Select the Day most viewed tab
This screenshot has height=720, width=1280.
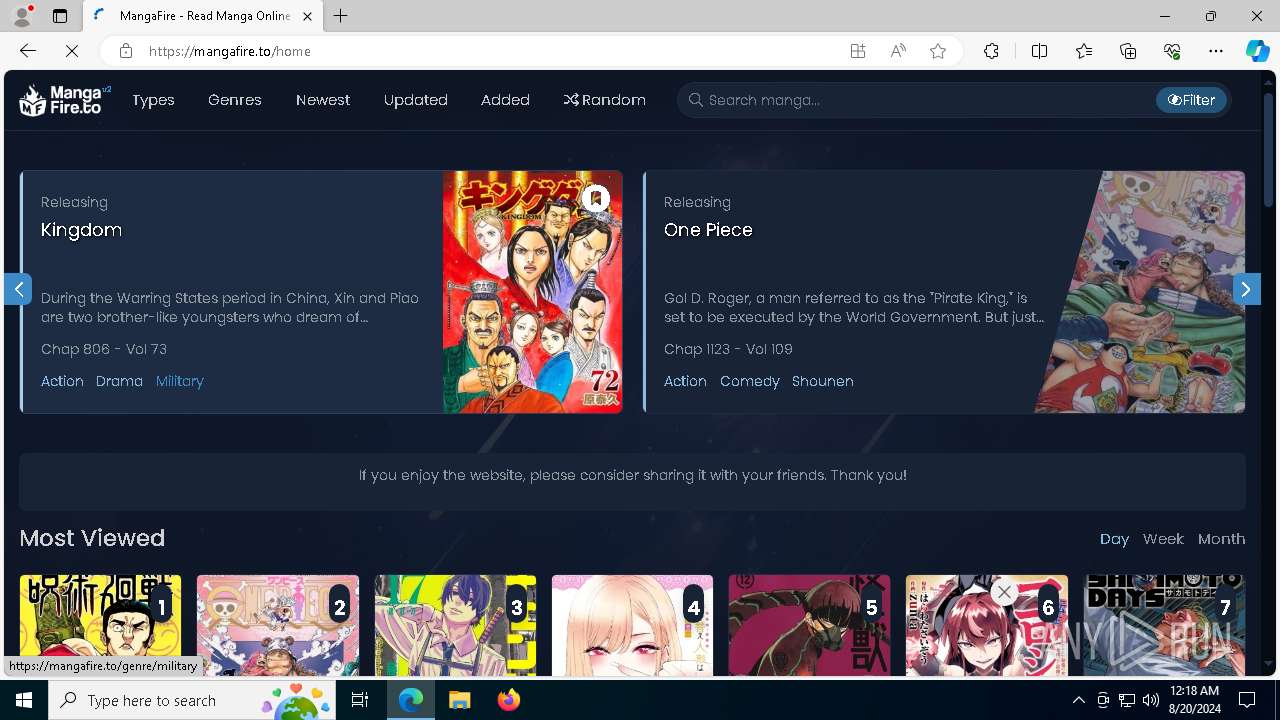coord(1114,539)
